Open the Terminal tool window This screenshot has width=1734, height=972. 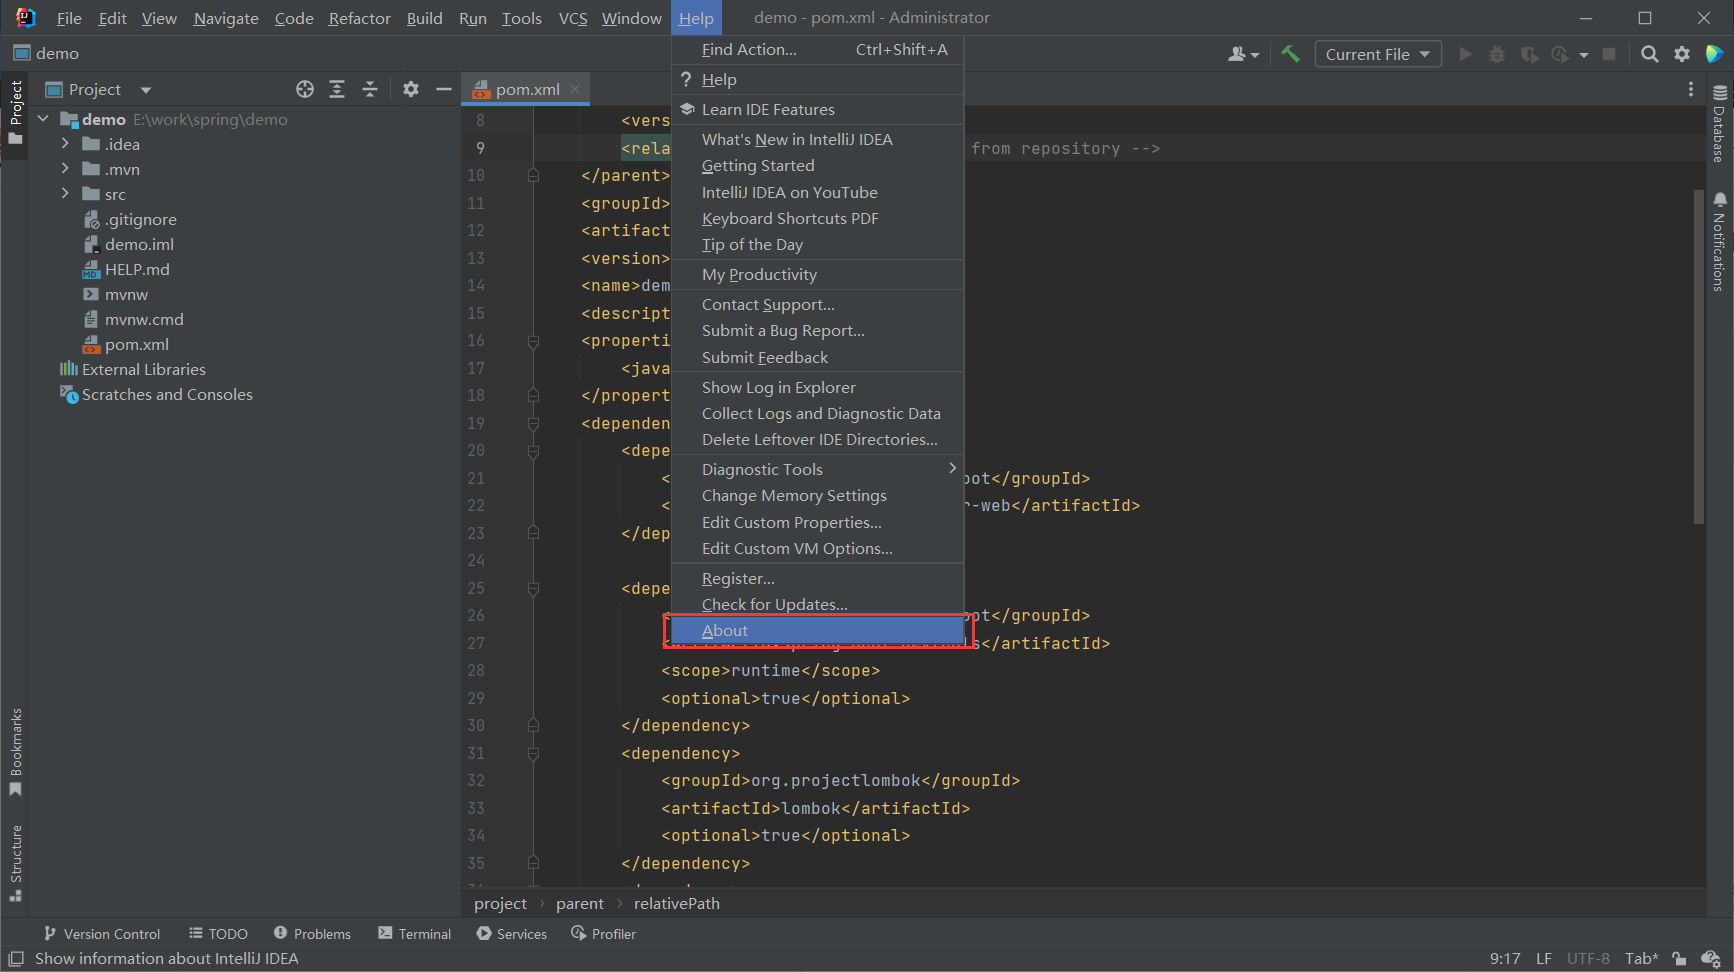(x=414, y=934)
